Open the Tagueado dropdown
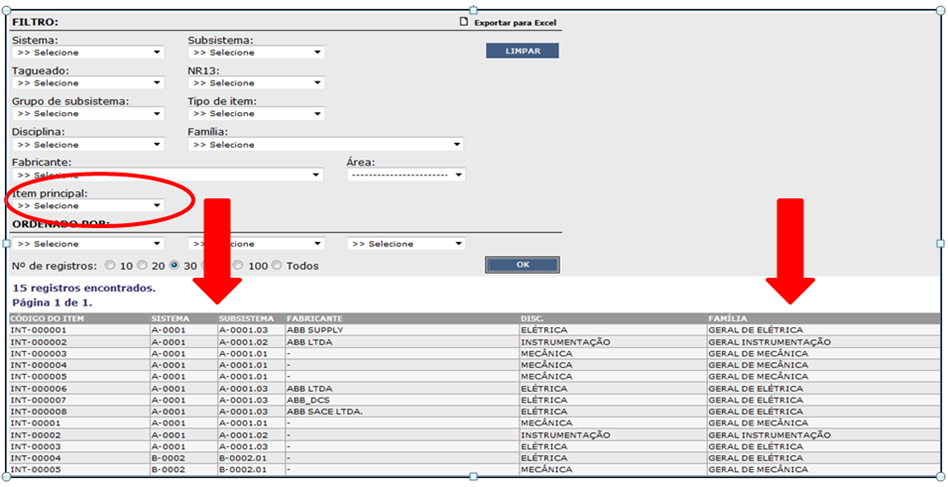This screenshot has width=948, height=487. (87, 83)
